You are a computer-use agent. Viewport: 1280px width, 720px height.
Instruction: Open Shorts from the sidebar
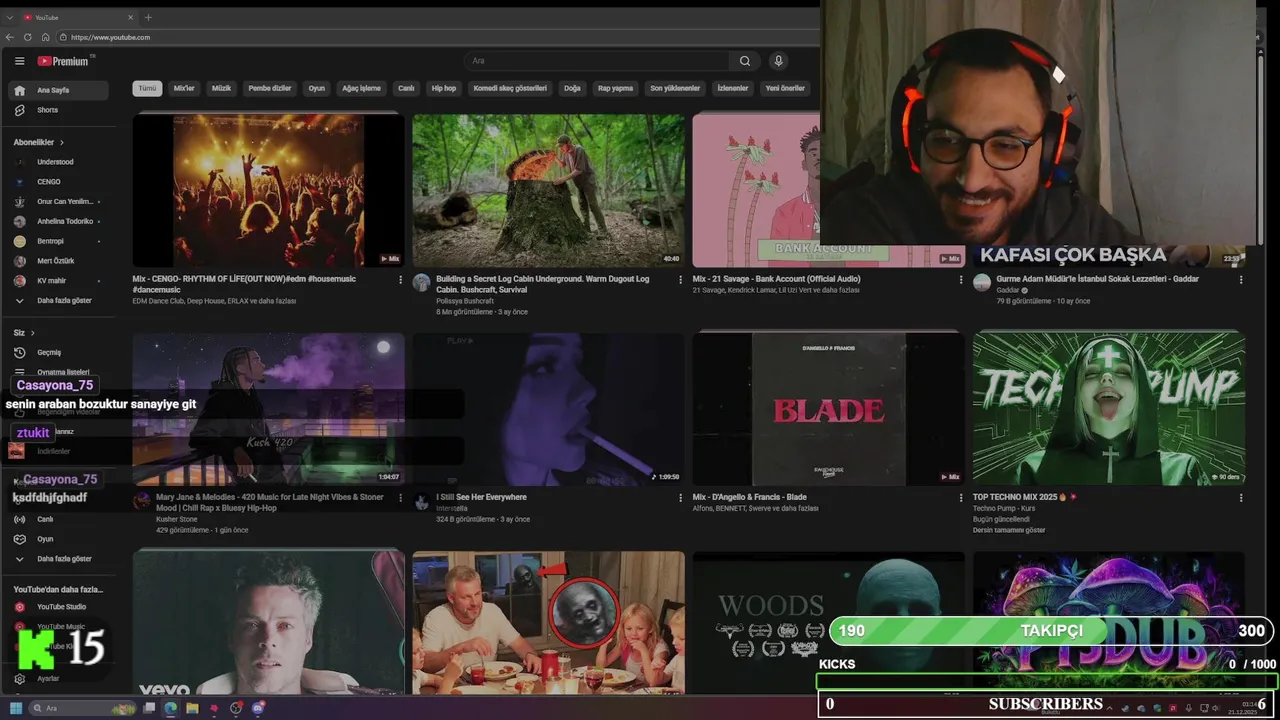tap(59, 110)
